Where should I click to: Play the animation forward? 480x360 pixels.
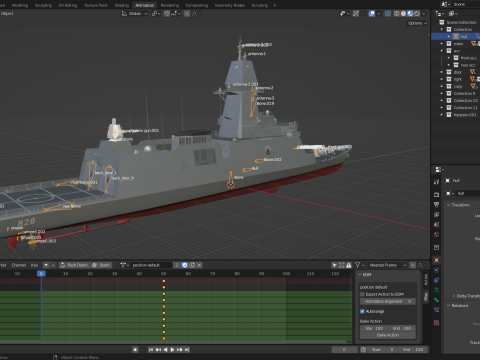(172, 350)
